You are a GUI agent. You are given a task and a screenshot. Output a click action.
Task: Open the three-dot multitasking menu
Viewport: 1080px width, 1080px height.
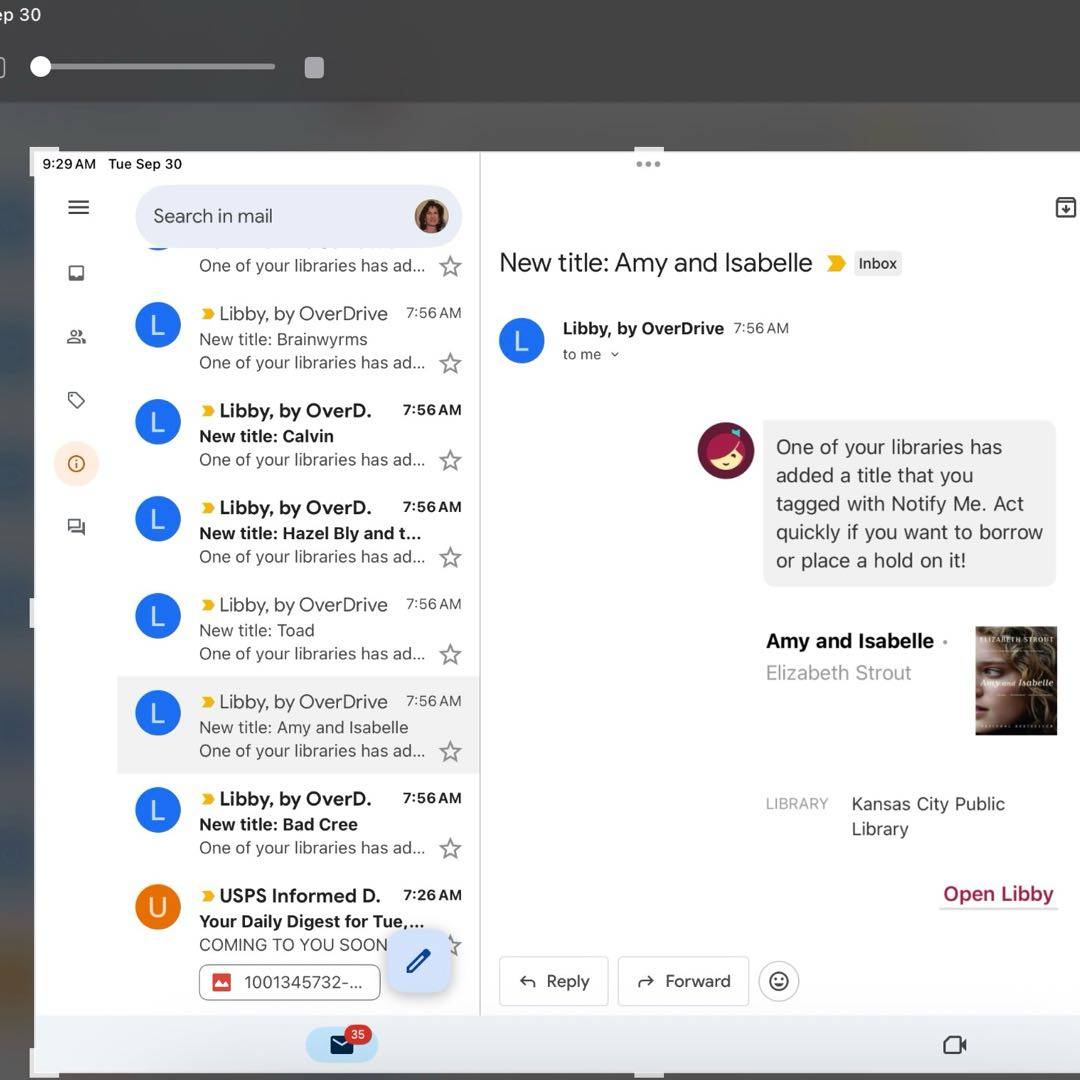[648, 164]
